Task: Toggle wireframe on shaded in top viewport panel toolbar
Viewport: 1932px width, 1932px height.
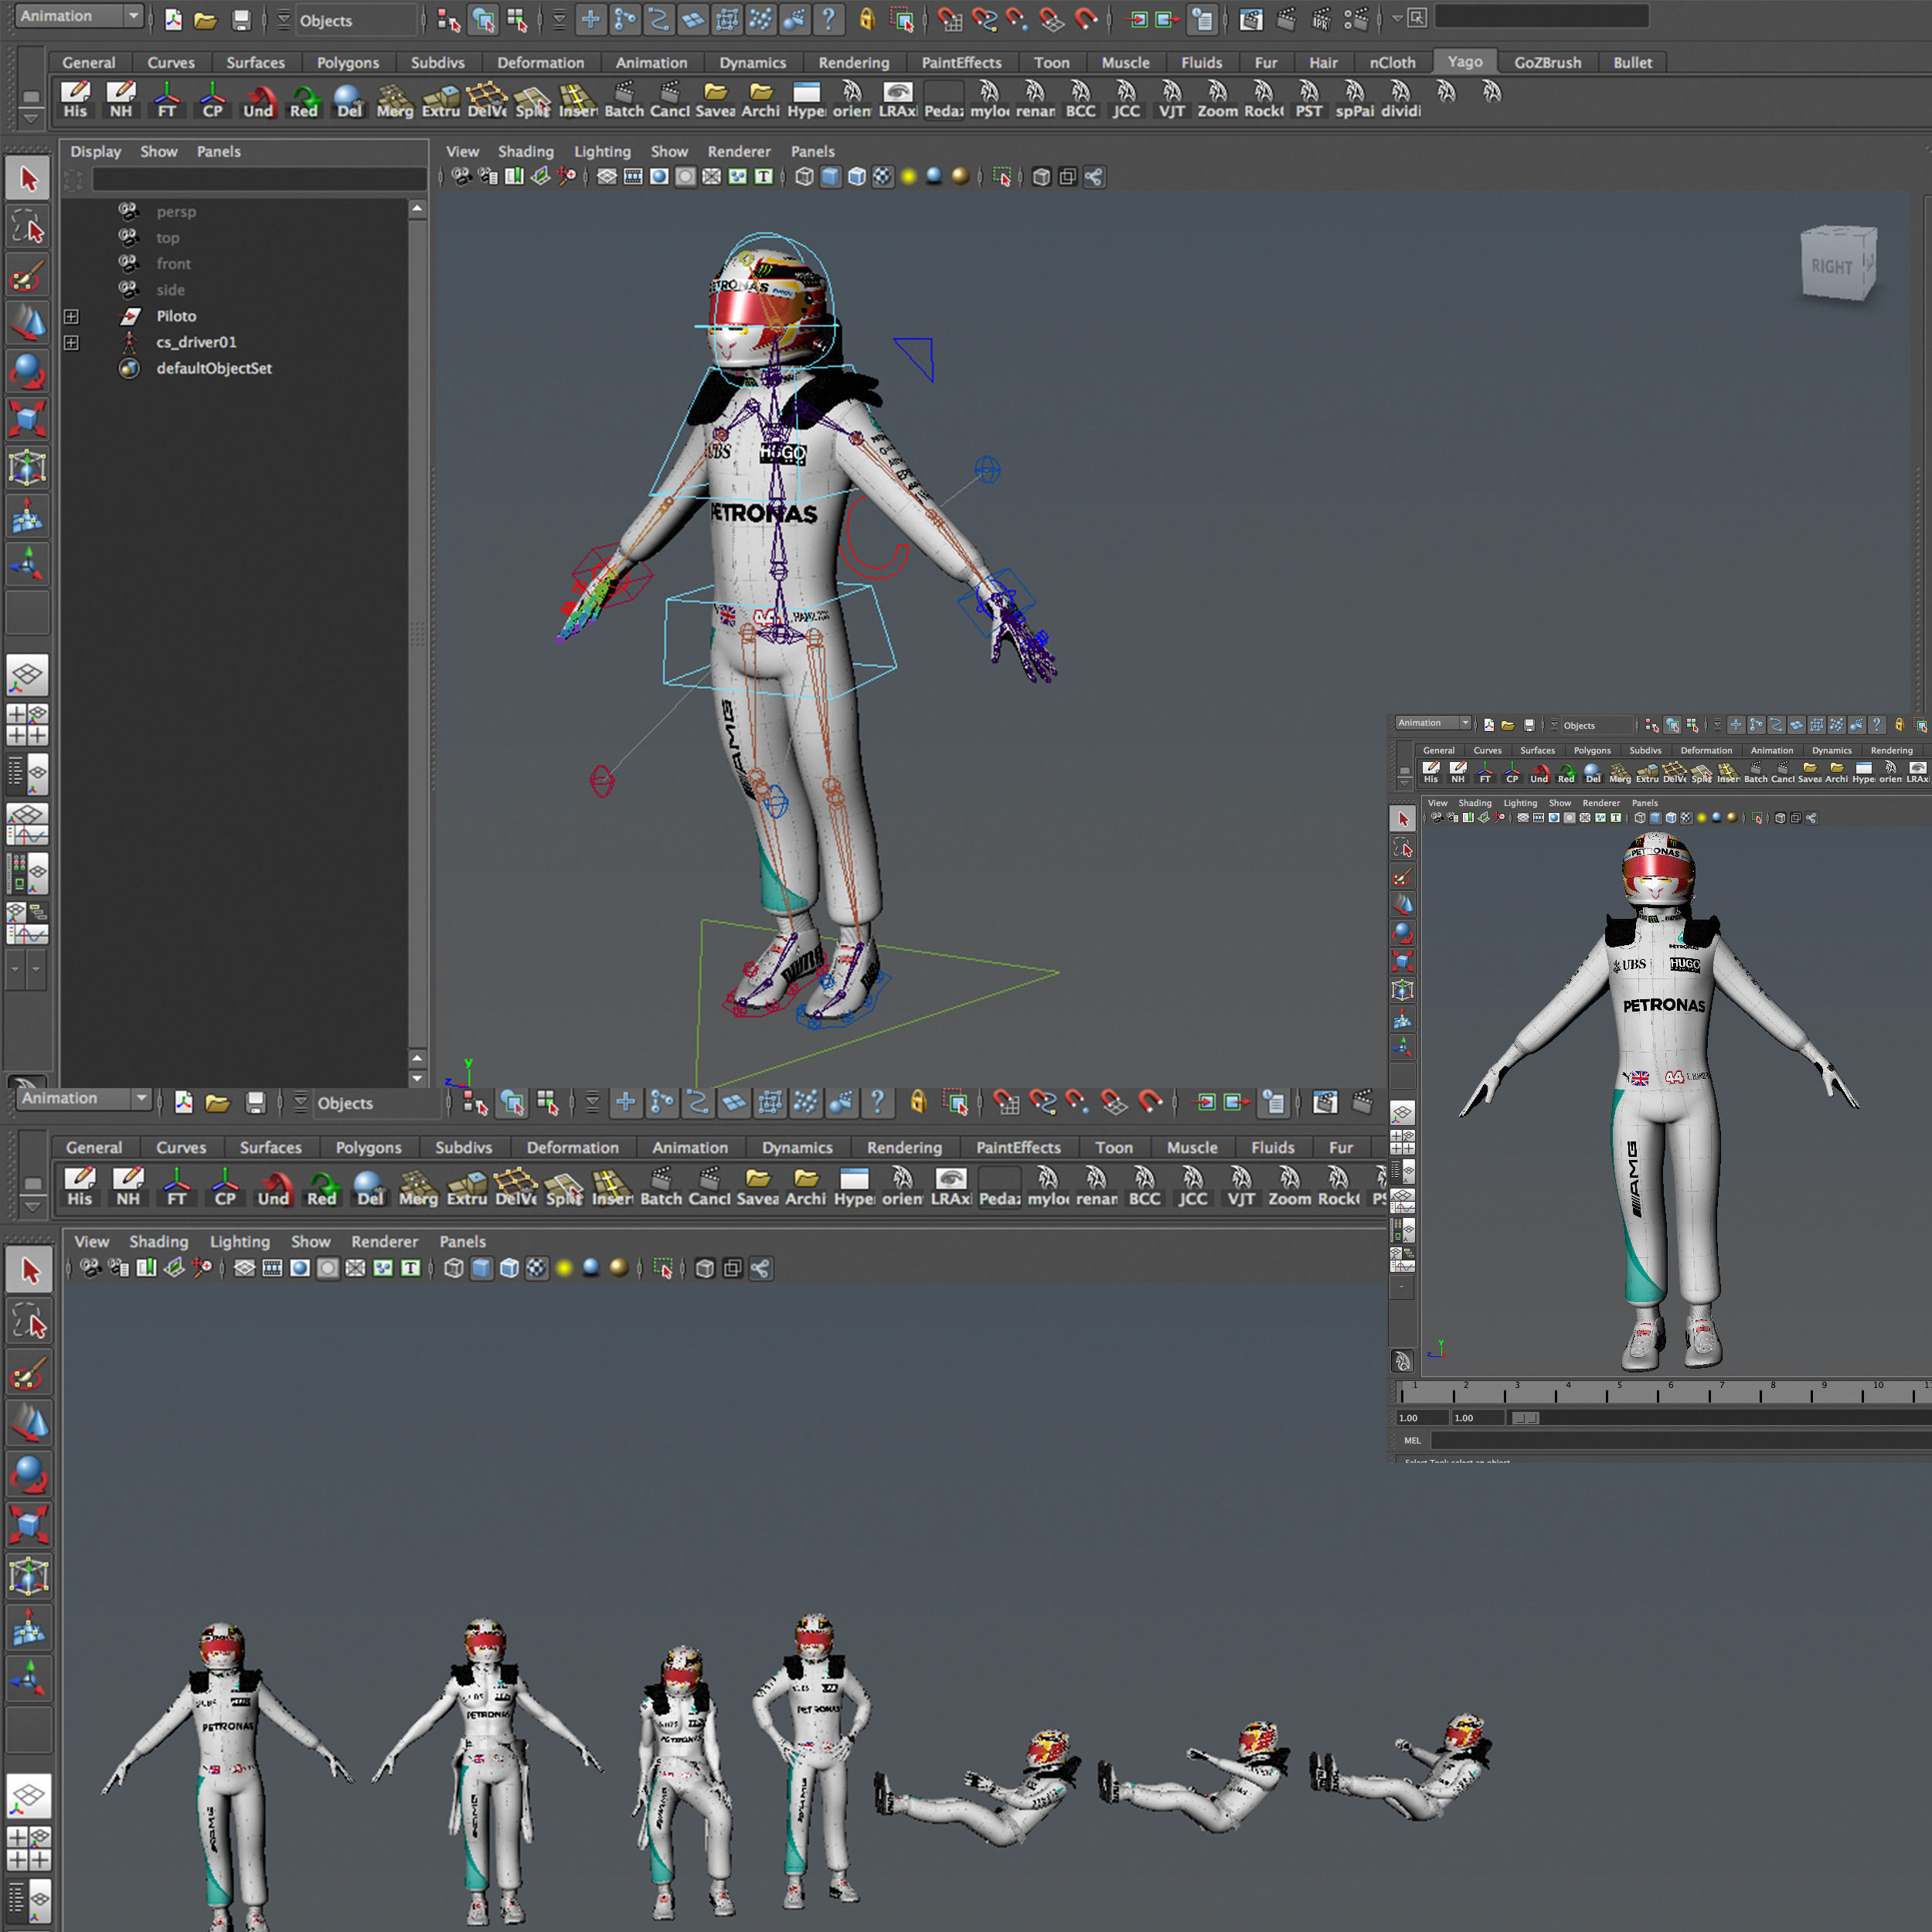Action: [x=856, y=177]
